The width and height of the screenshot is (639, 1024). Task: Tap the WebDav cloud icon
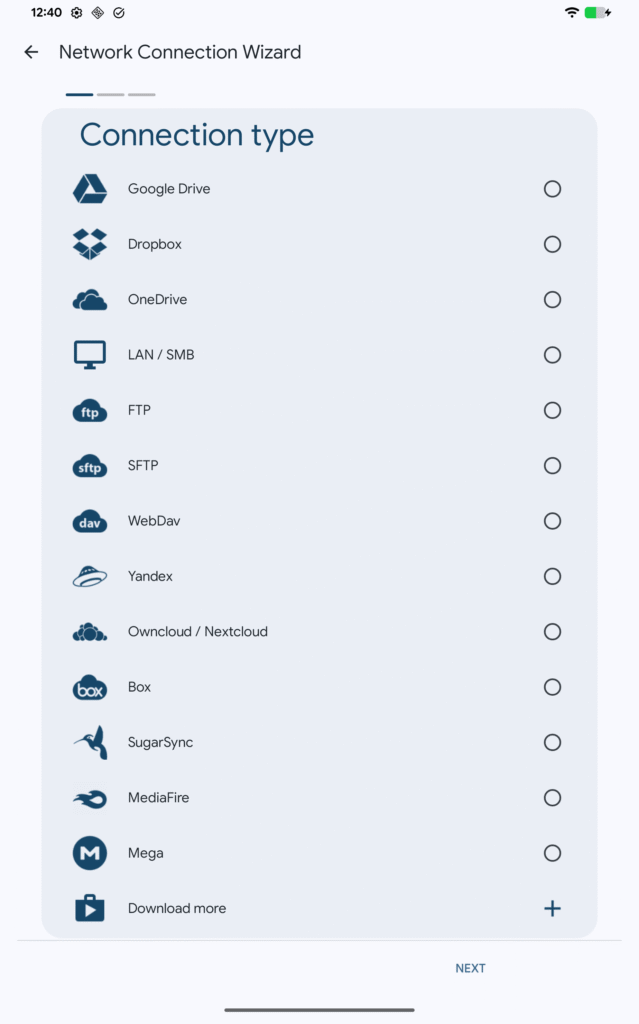click(90, 521)
